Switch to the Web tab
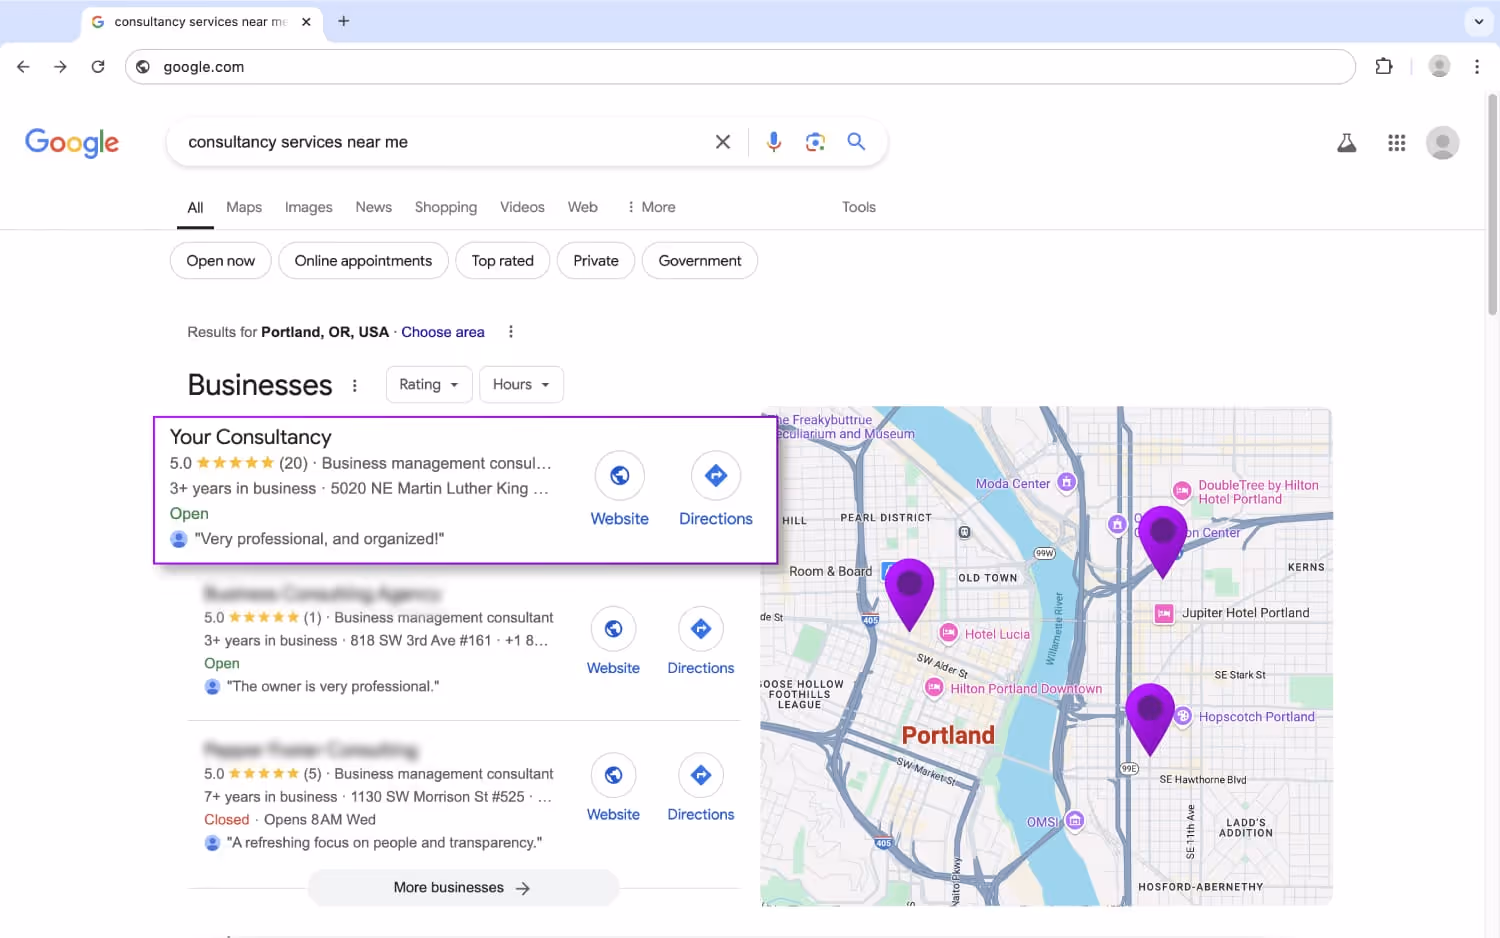 point(582,207)
